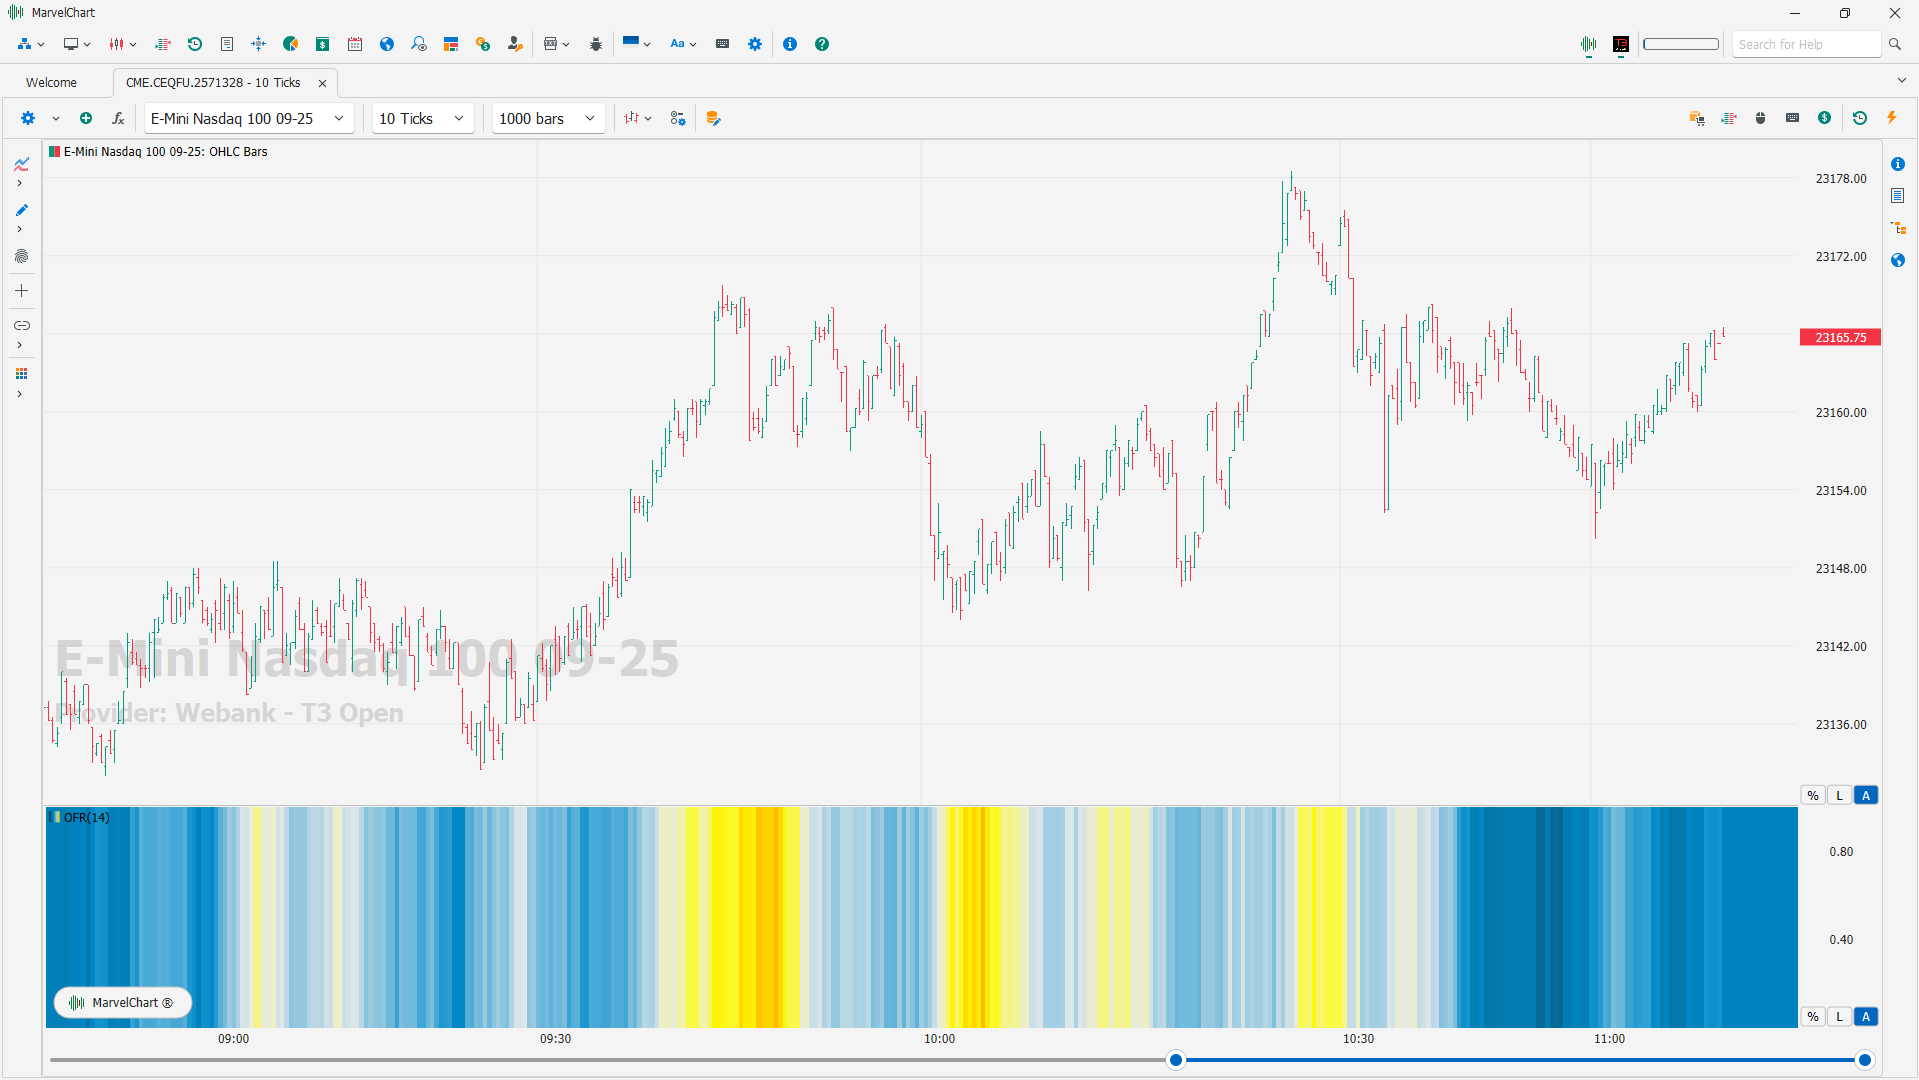Select the blue pencil drawing tool
Viewport: 1919px width, 1080px height.
click(x=21, y=210)
